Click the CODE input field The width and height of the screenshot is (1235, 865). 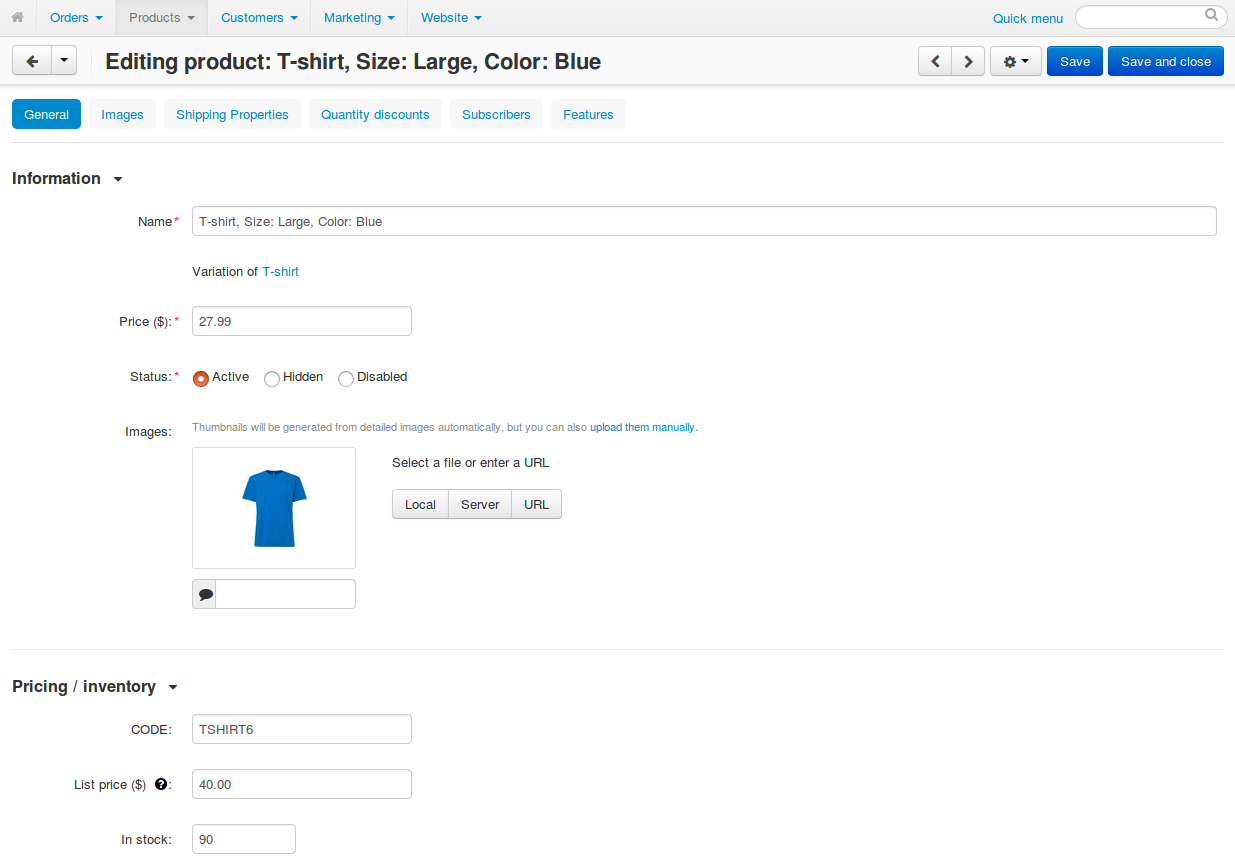coord(302,729)
